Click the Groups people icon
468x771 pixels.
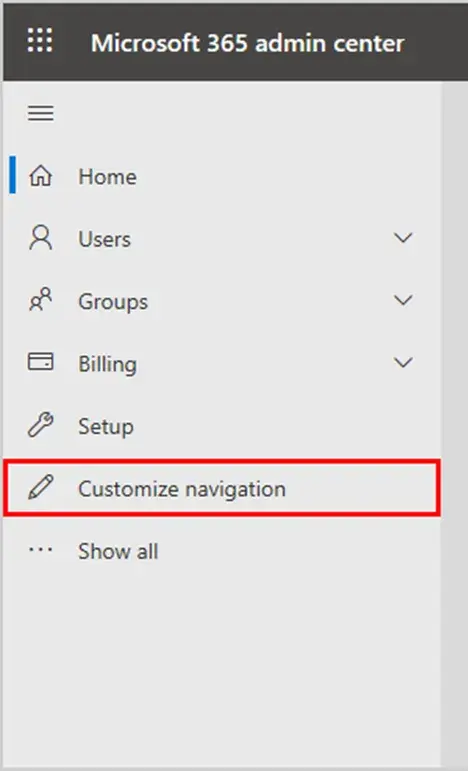pos(41,299)
